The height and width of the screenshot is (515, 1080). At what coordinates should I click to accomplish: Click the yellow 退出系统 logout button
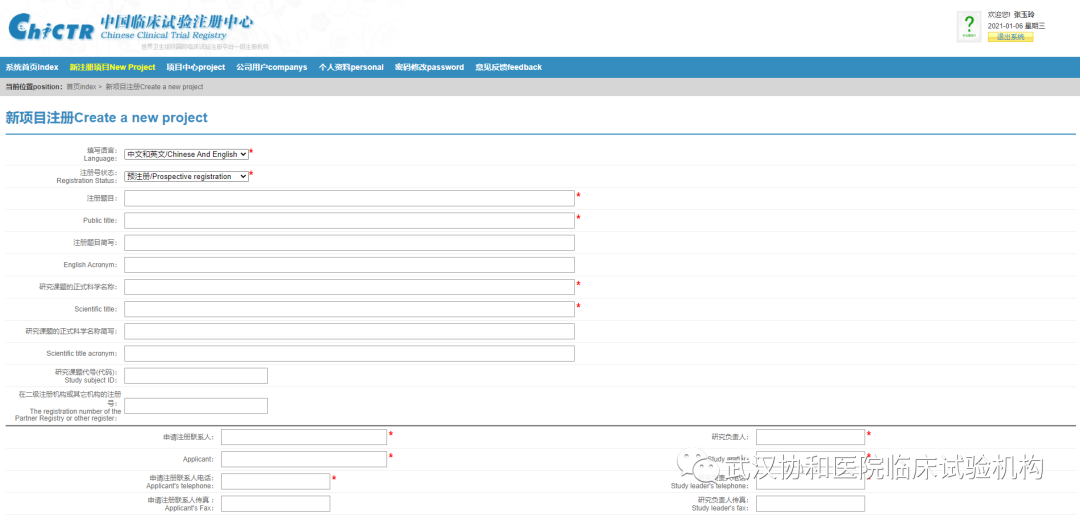tap(1010, 37)
